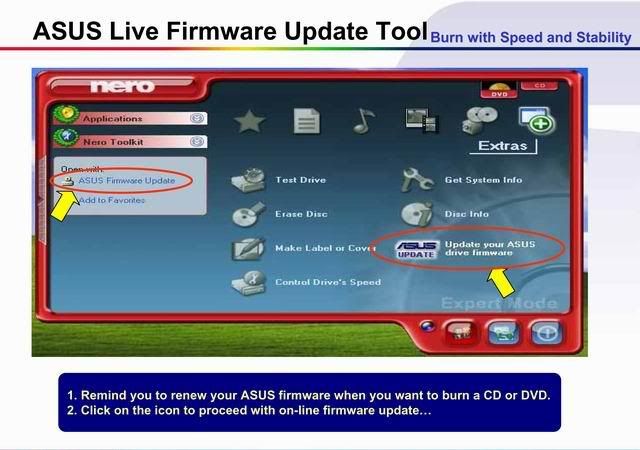Click the Applications panel header
This screenshot has height=450, width=640.
click(130, 118)
